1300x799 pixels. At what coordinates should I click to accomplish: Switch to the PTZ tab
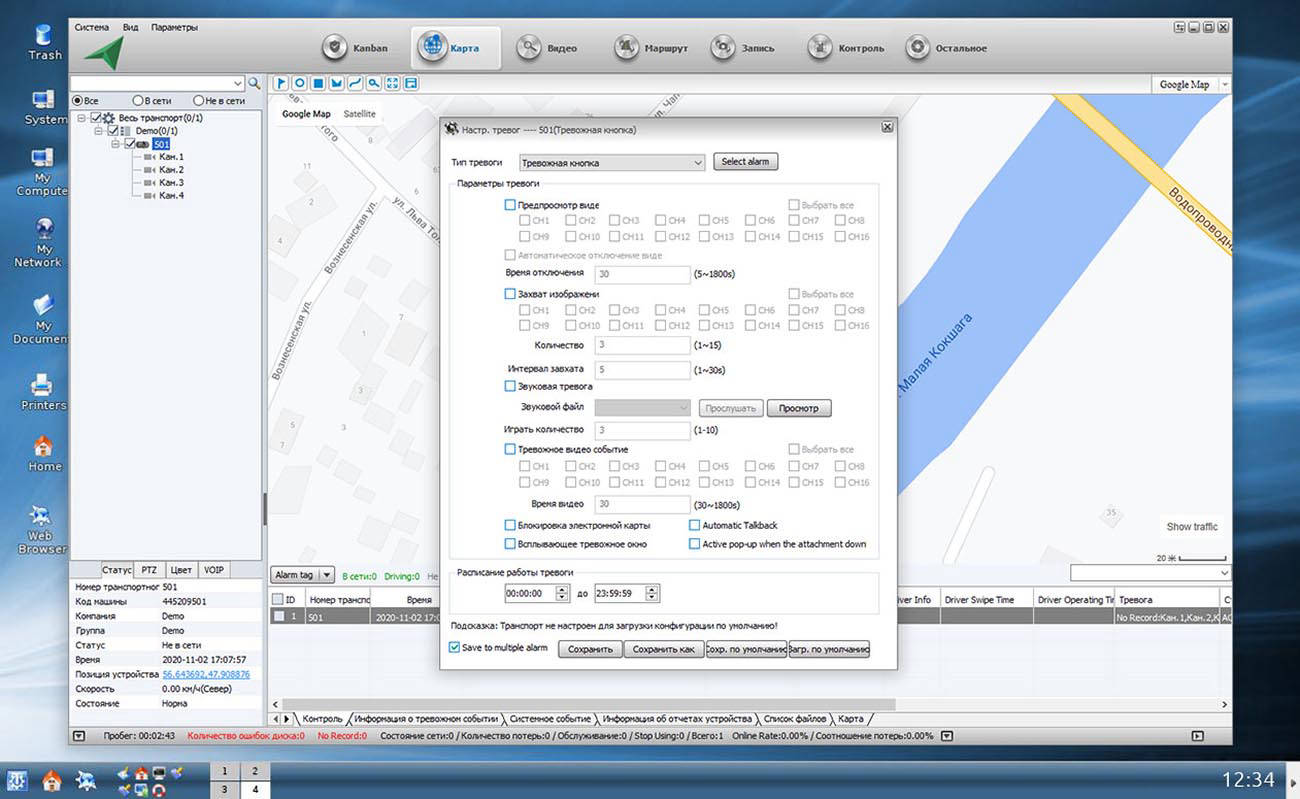(x=149, y=570)
